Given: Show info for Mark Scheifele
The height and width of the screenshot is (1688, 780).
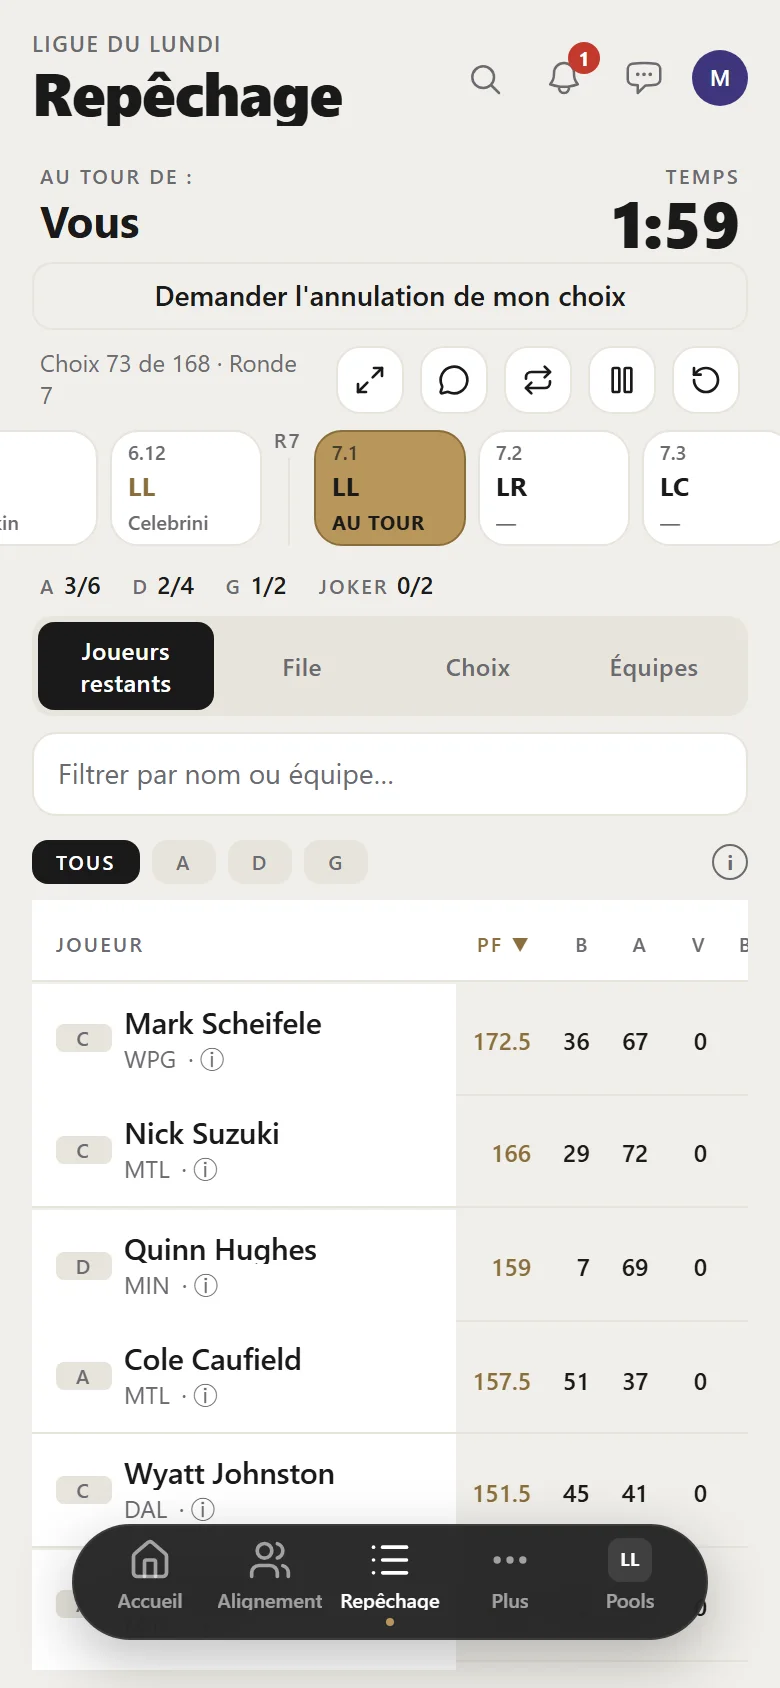Looking at the screenshot, I should 212,1060.
